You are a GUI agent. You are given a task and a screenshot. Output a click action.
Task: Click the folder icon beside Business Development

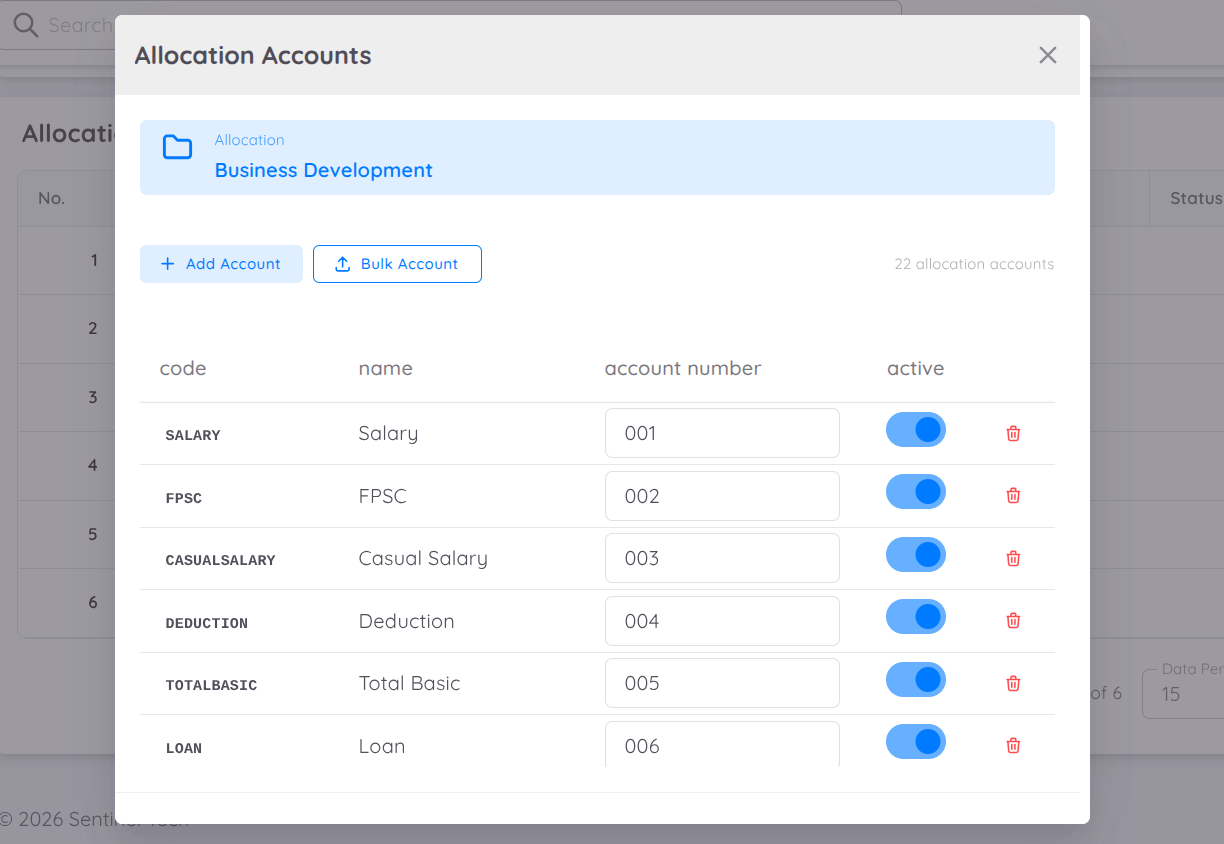pos(177,147)
